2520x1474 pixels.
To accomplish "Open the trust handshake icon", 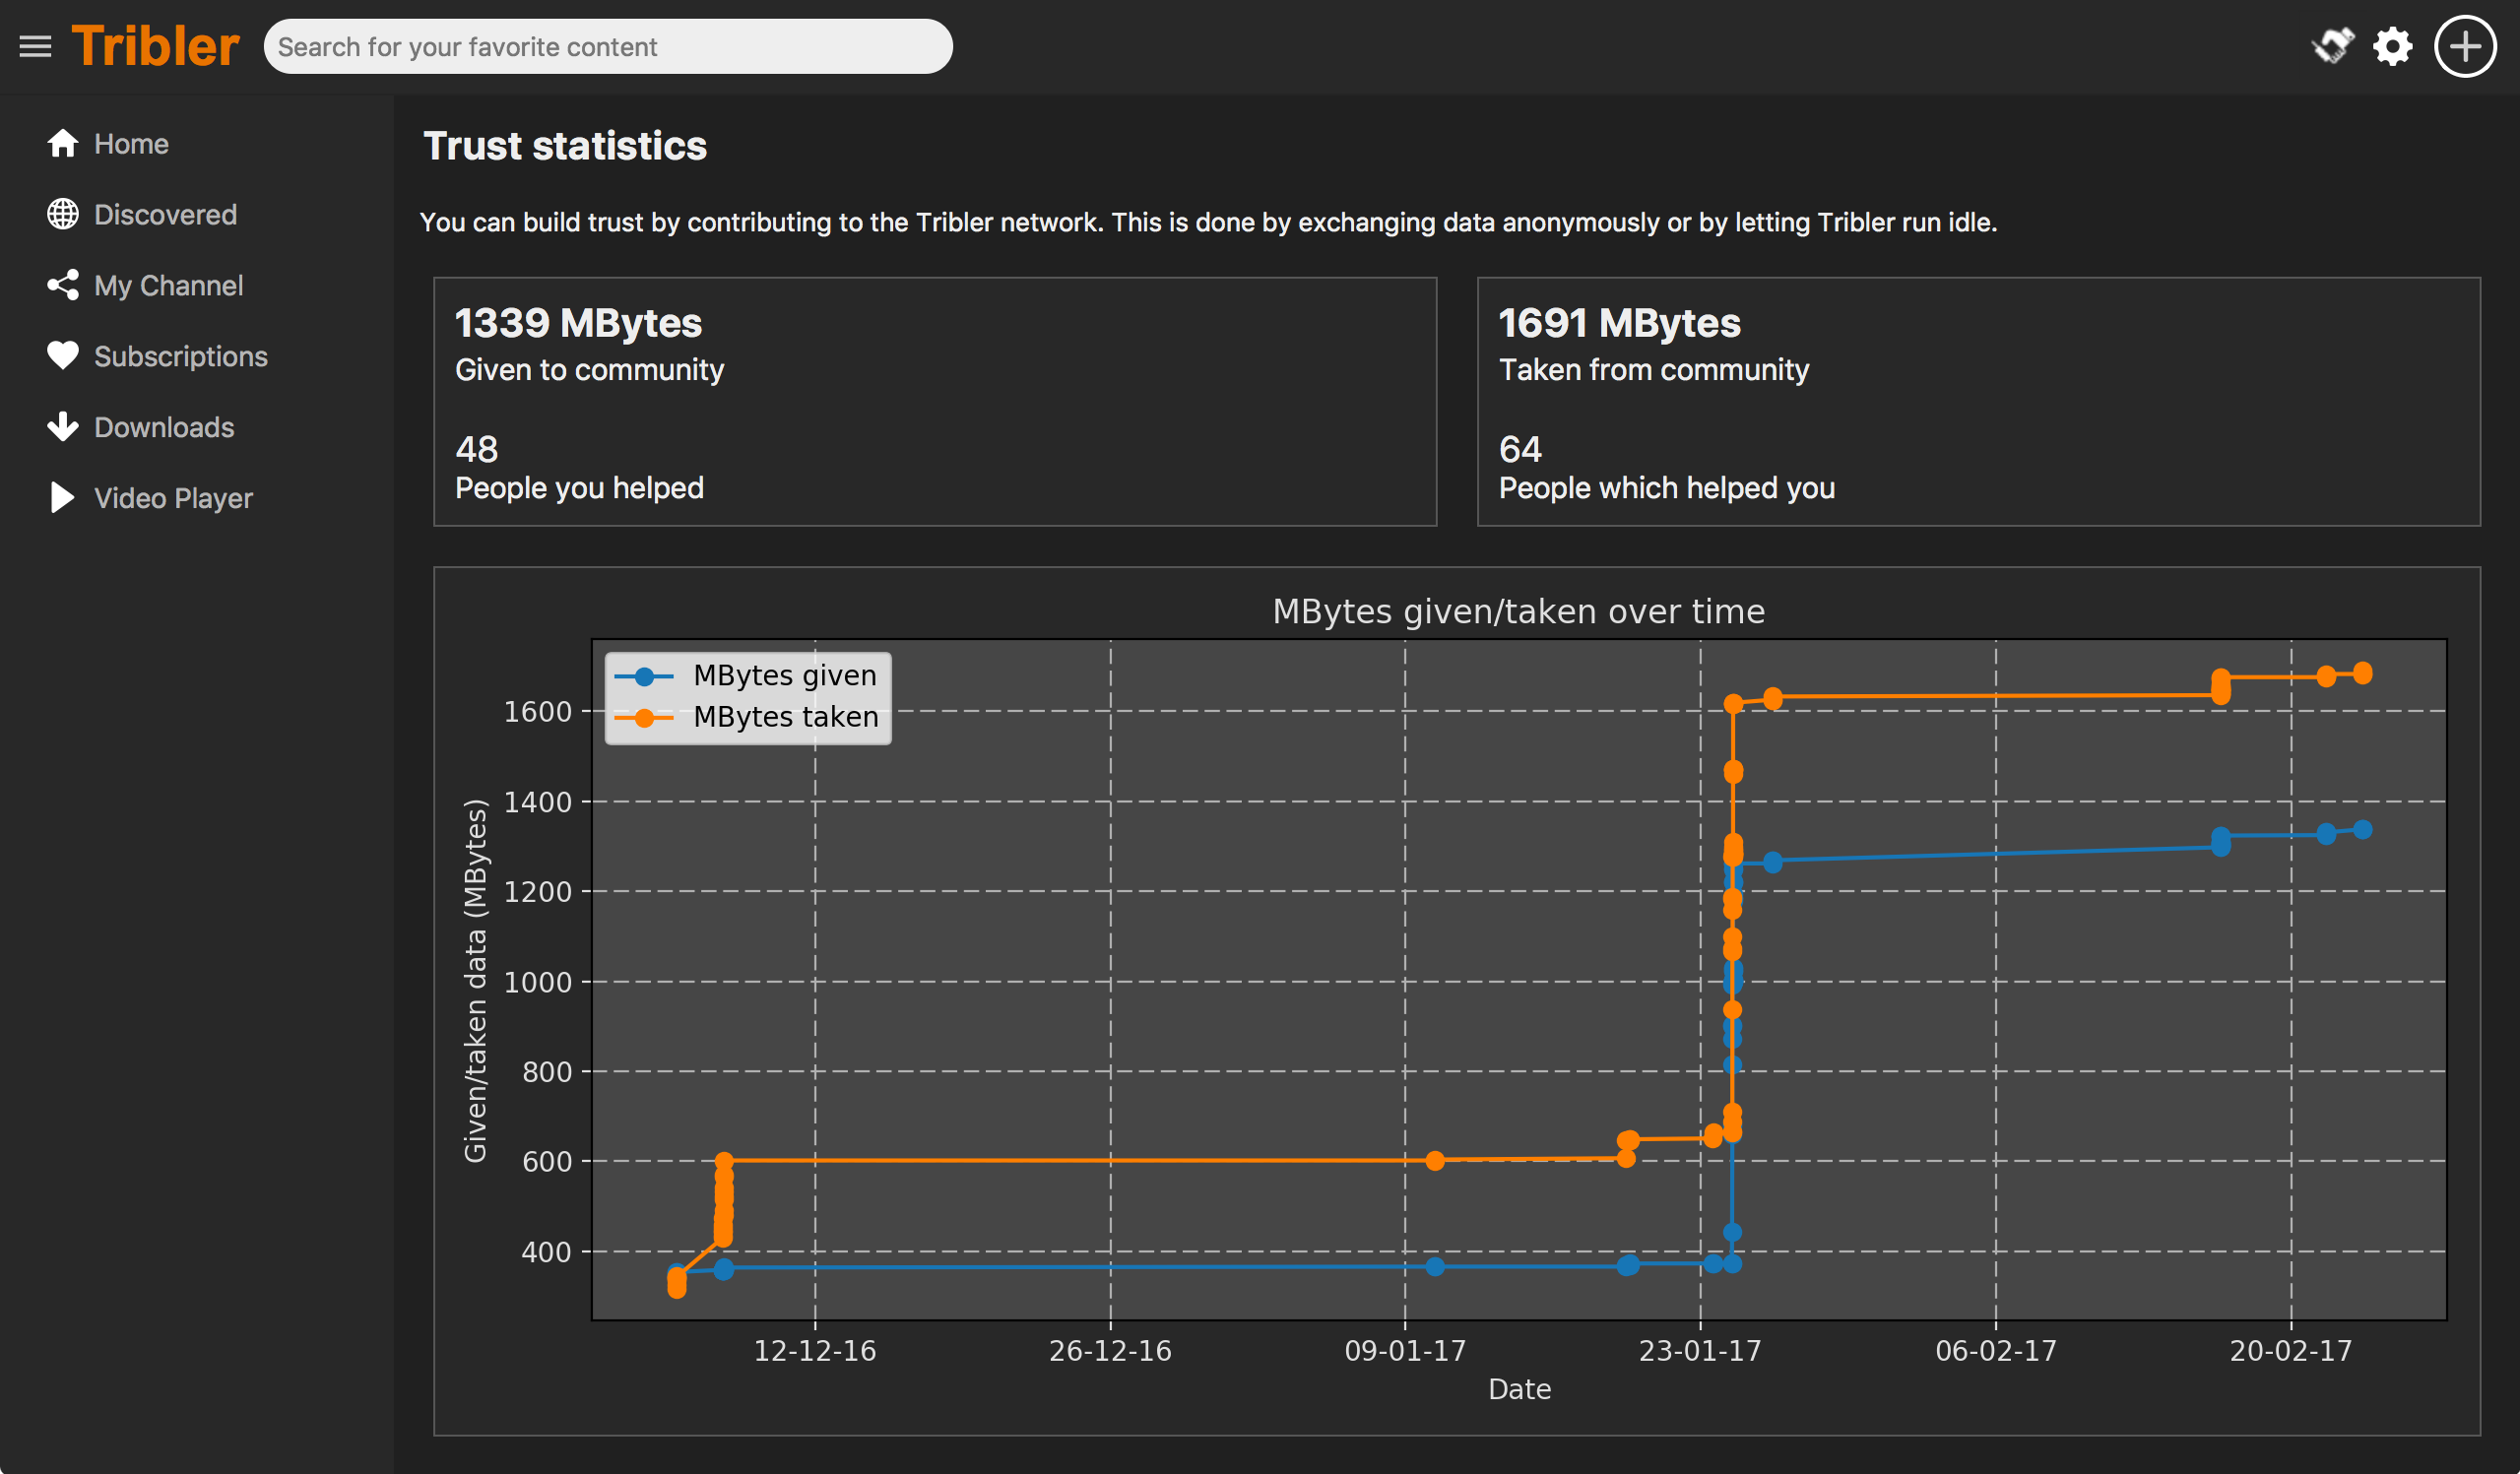I will click(2332, 46).
